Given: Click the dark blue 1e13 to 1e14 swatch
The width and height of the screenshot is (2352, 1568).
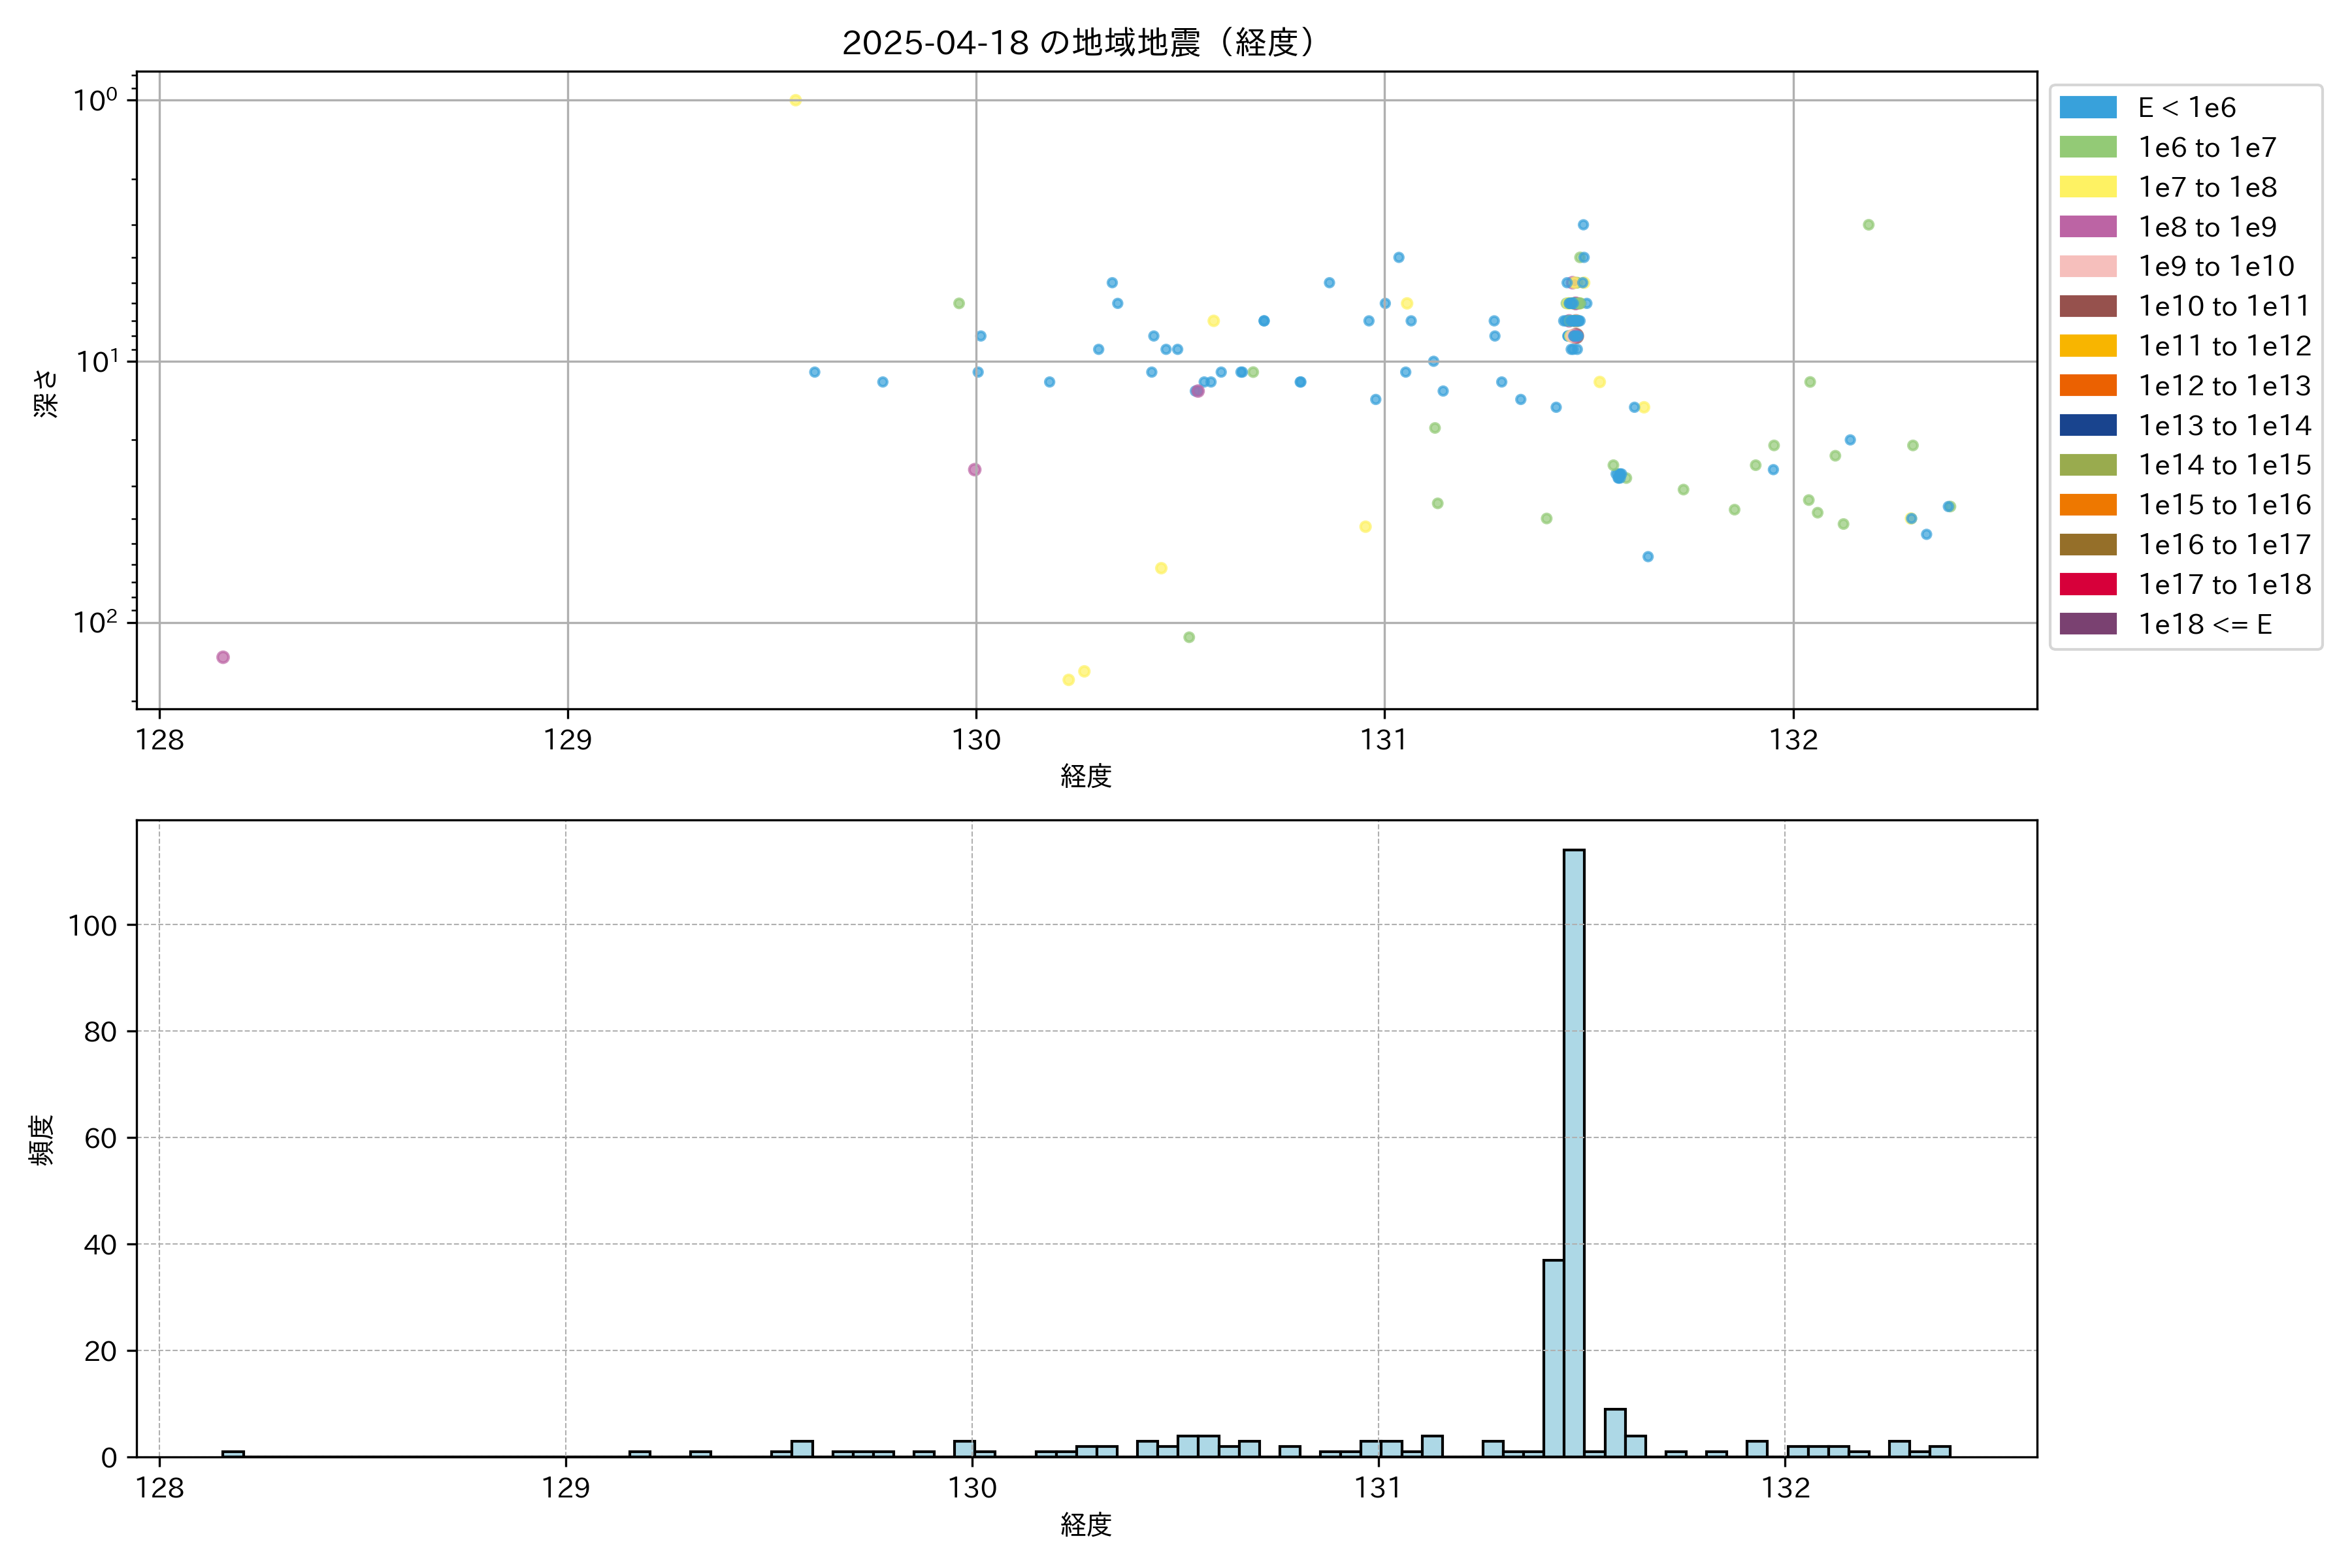Looking at the screenshot, I should (2087, 425).
